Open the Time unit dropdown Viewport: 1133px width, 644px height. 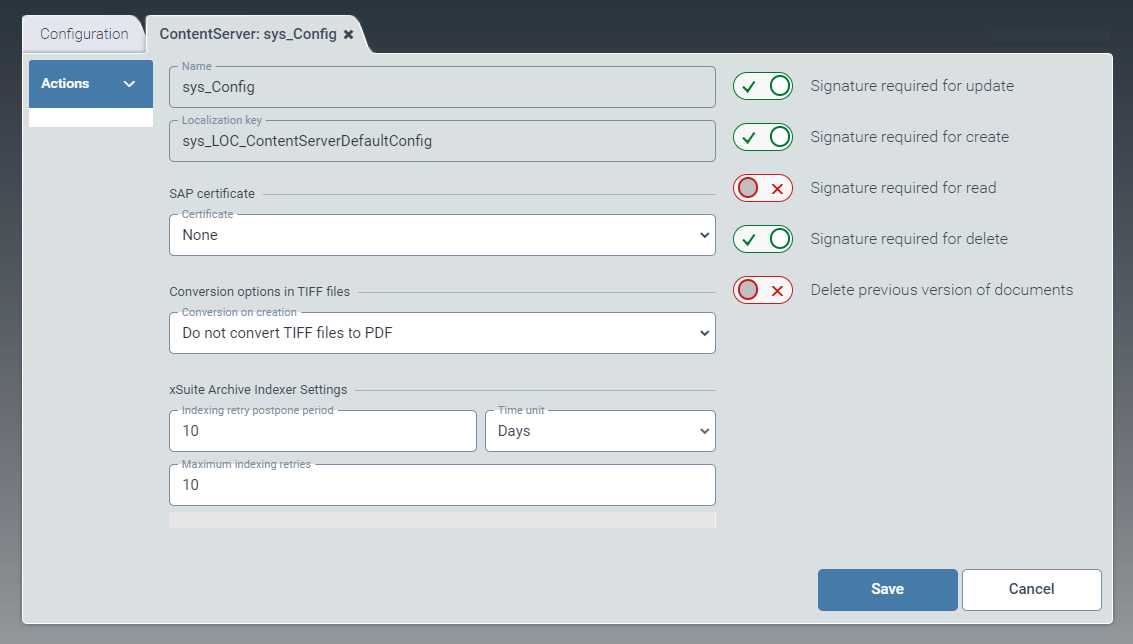tap(600, 432)
